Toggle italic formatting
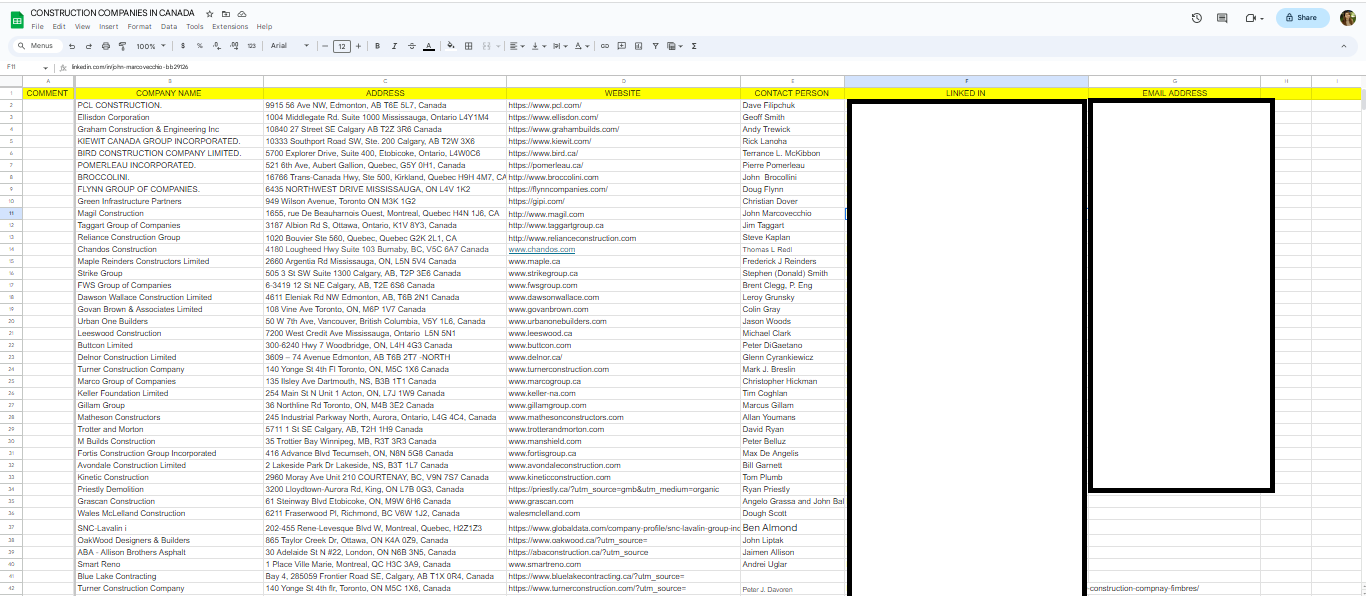The height and width of the screenshot is (596, 1366). 394,46
